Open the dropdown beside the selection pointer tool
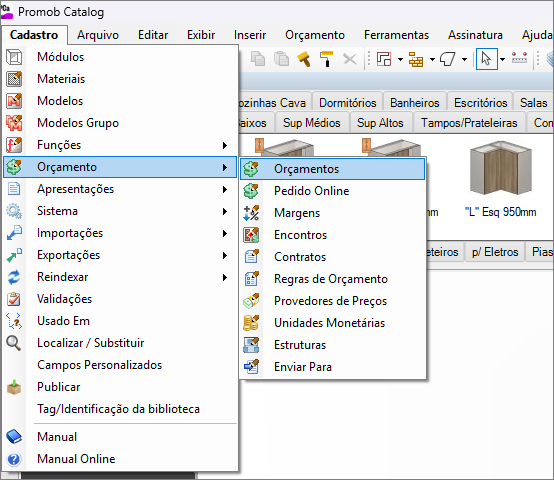554x480 pixels. tap(502, 59)
